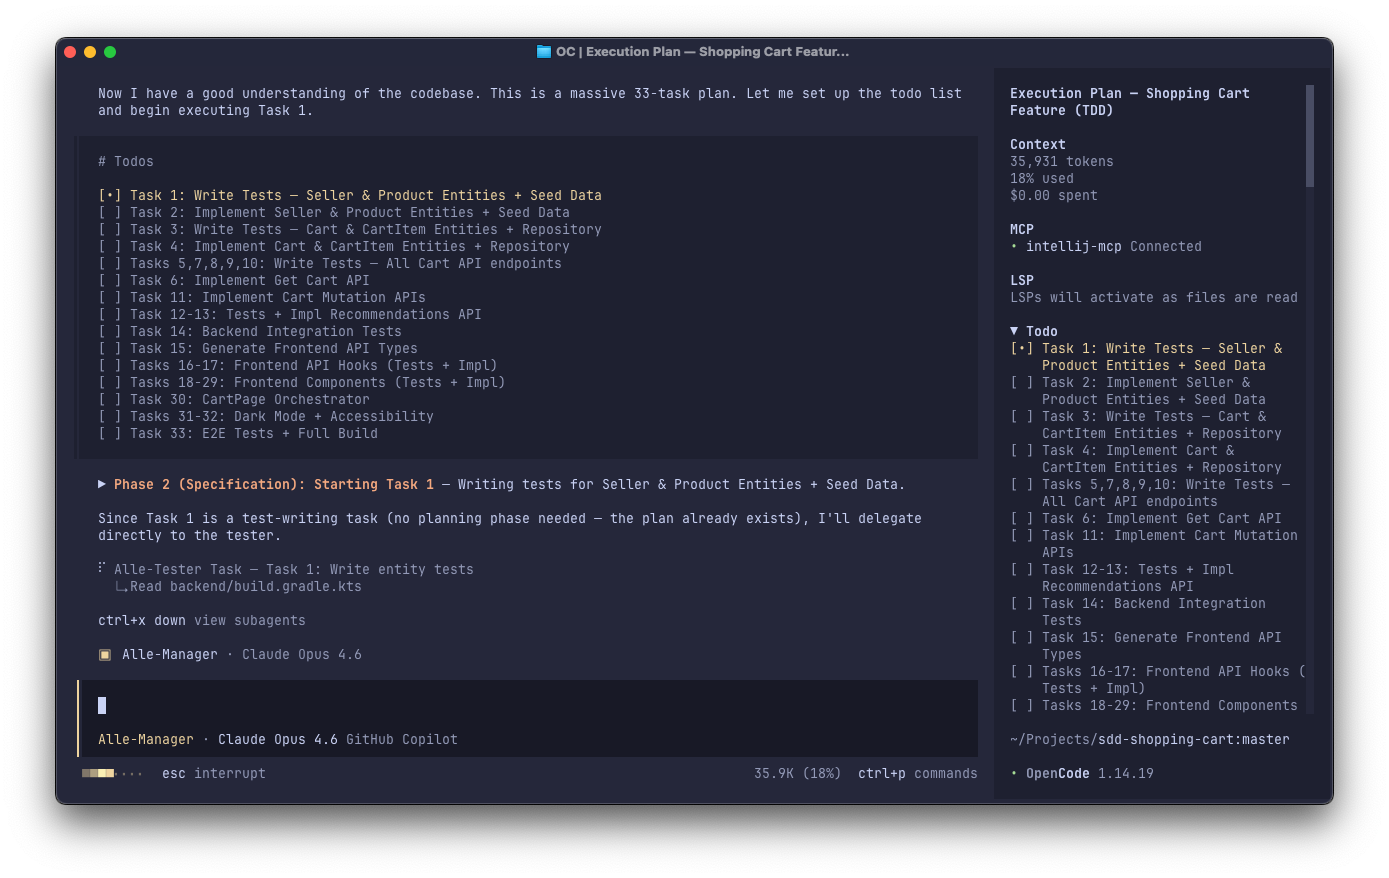The height and width of the screenshot is (878, 1389).
Task: Click Claude Opus 4.6 model label below input
Action: (278, 740)
